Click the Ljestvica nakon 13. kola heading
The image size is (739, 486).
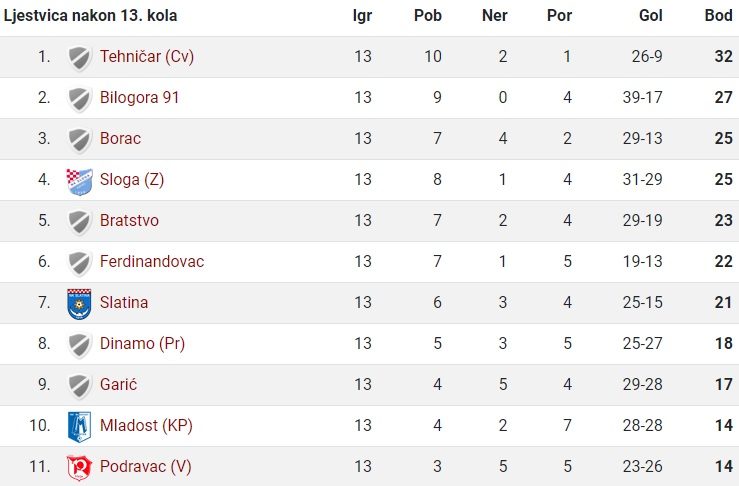click(90, 16)
